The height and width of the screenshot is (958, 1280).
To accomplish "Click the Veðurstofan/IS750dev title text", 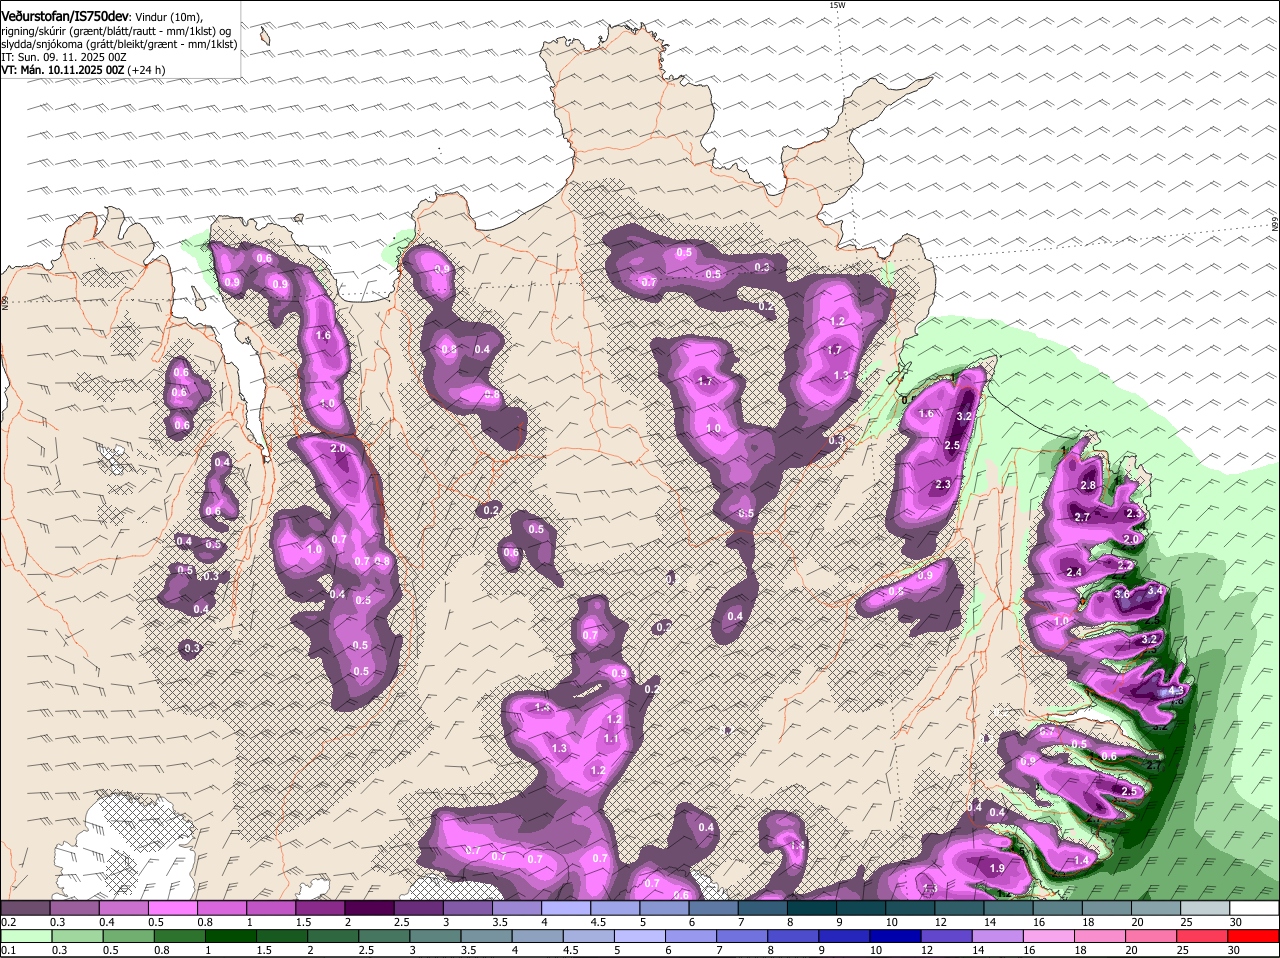I will tap(65, 16).
